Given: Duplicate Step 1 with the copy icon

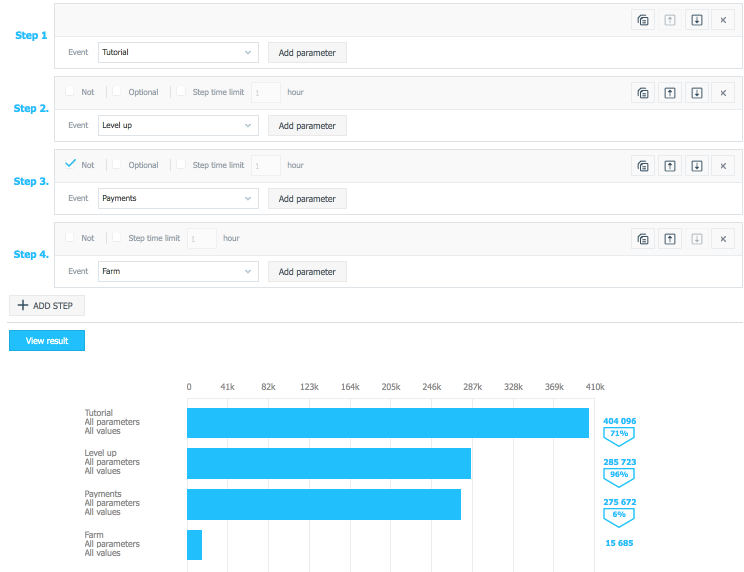Looking at the screenshot, I should coord(643,20).
